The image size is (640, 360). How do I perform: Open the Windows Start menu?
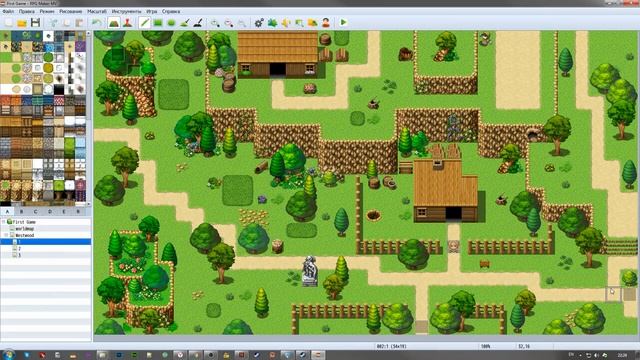click(9, 355)
